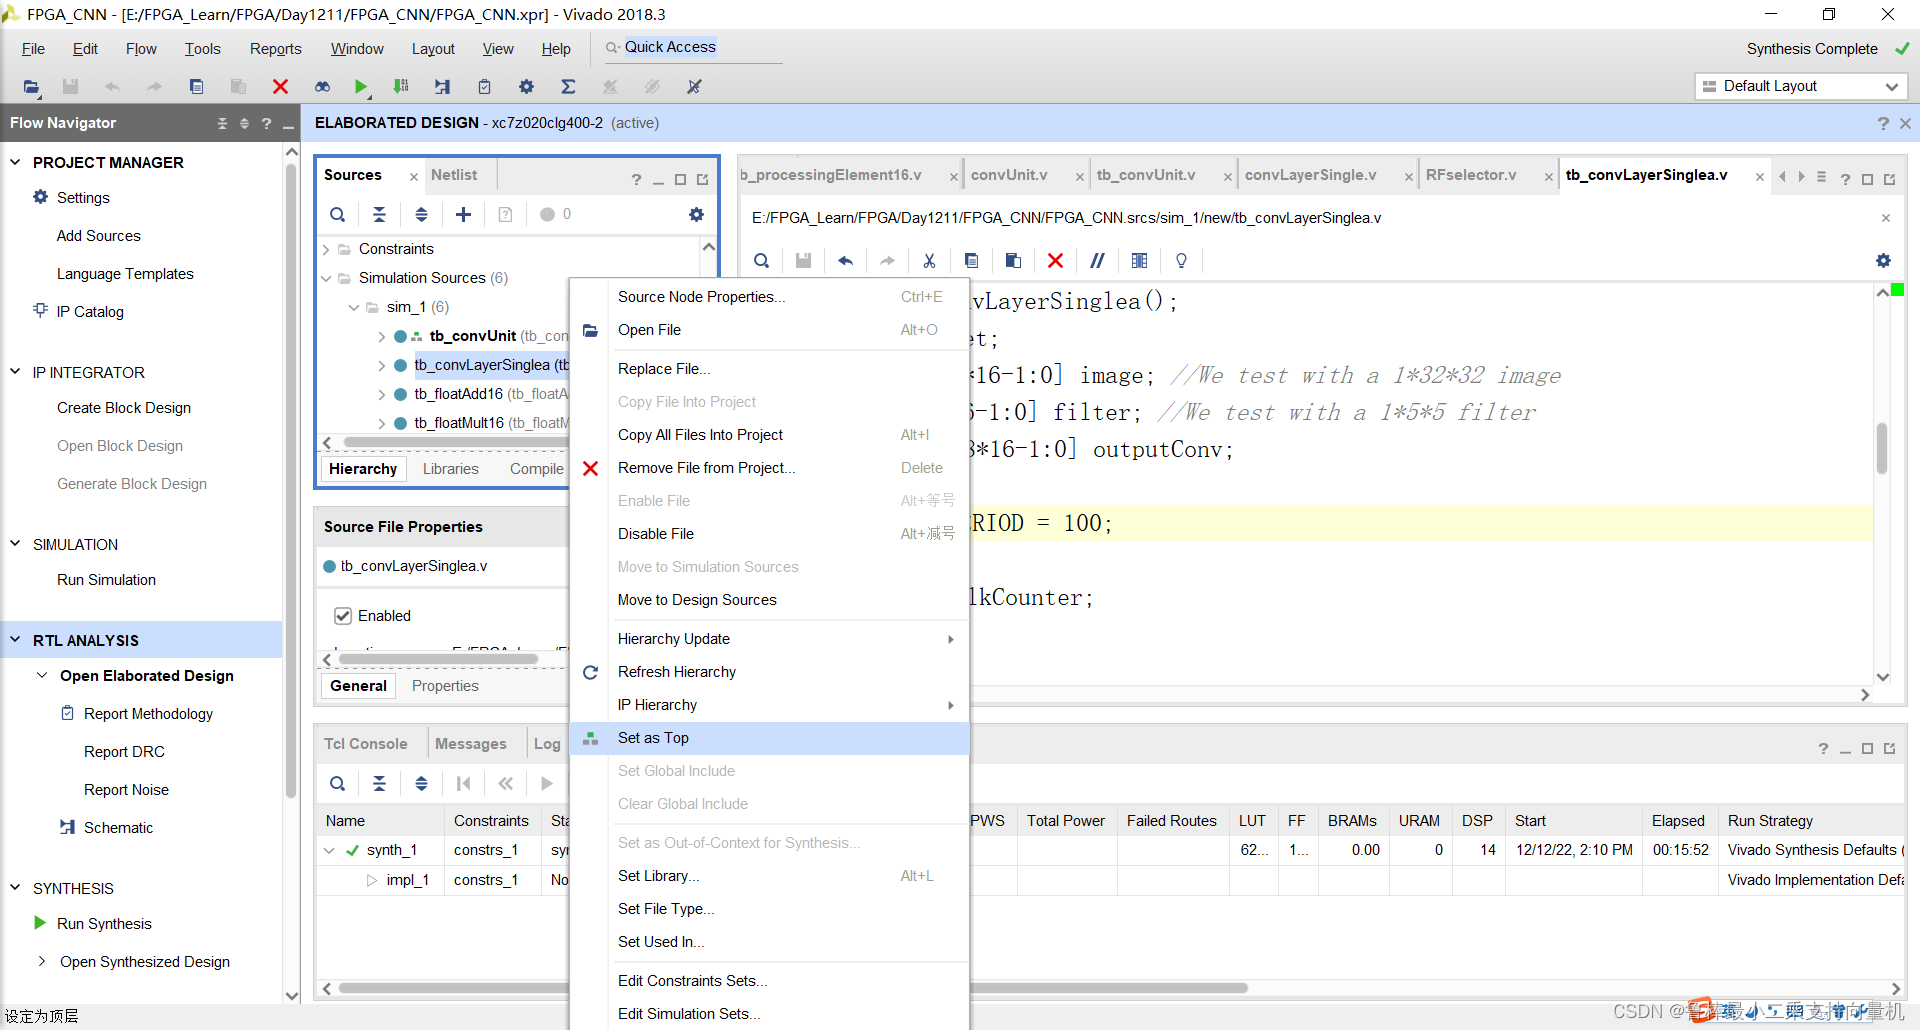The width and height of the screenshot is (1920, 1030).
Task: Collapse the SYNTHESIS section
Action: point(15,888)
